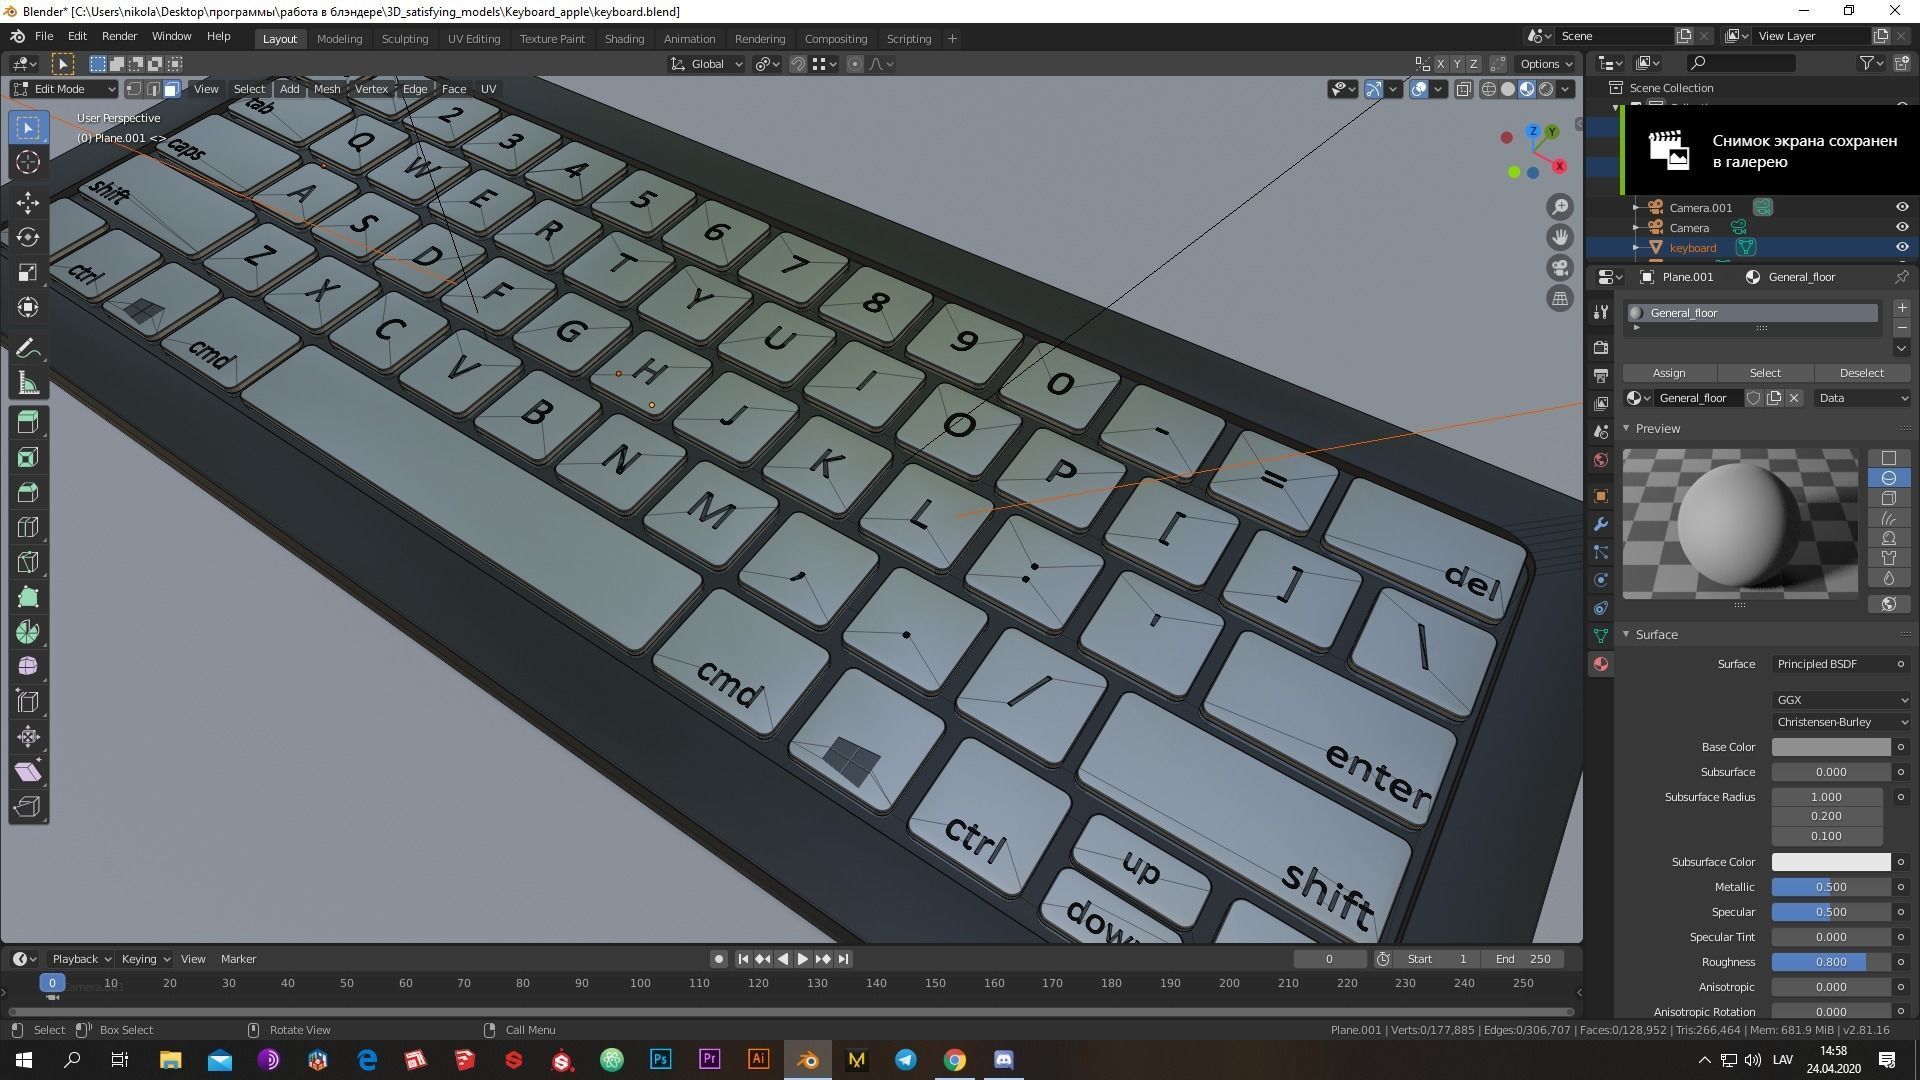Collapse the Preview panel
This screenshot has height=1080, width=1920.
[1626, 429]
